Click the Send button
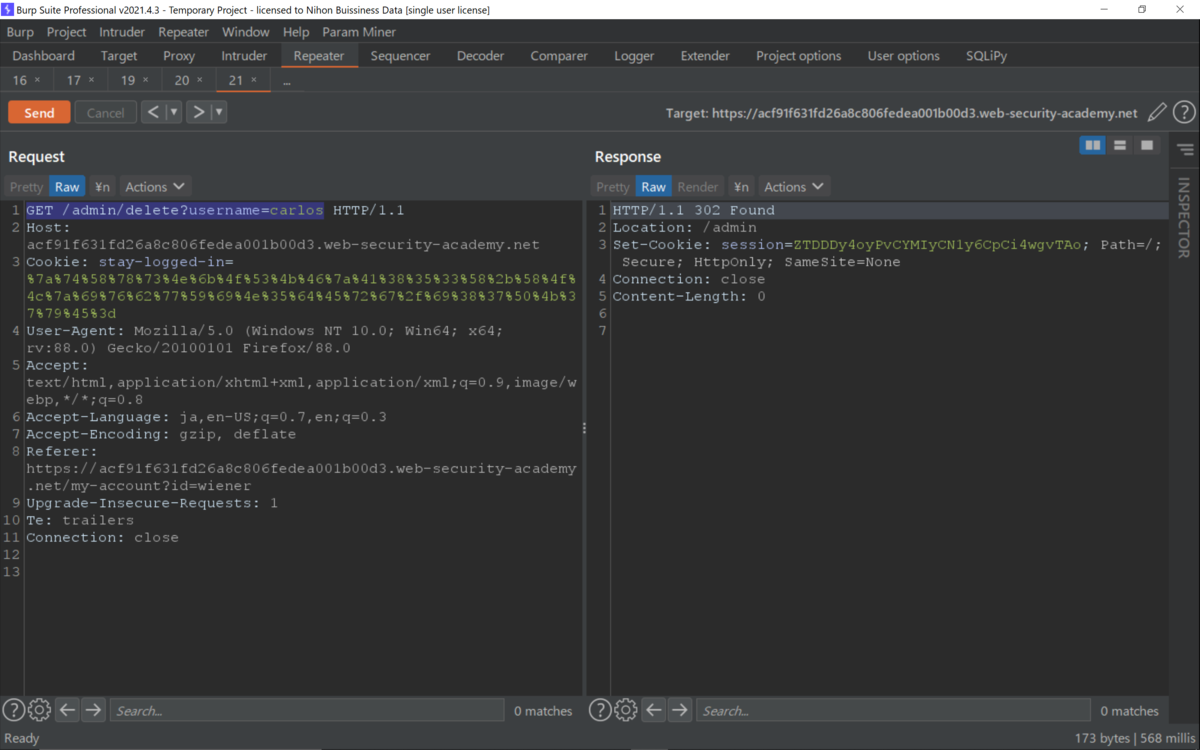This screenshot has width=1200, height=750. coord(39,113)
